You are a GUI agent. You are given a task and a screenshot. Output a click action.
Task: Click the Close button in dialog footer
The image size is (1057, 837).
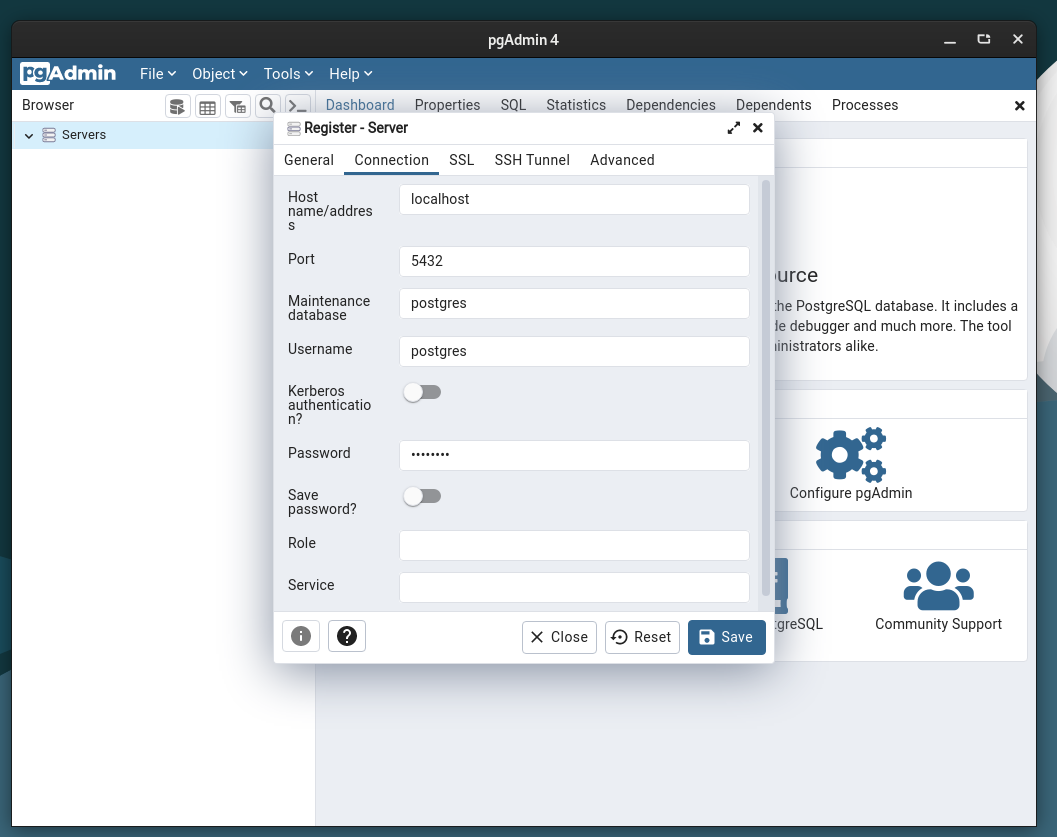560,638
